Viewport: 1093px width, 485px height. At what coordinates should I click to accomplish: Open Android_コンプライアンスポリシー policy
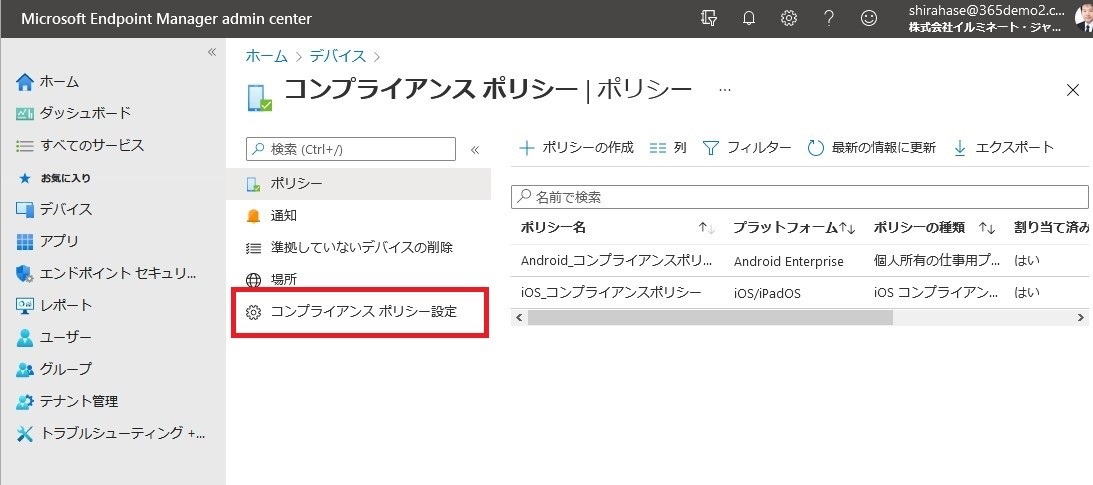pyautogui.click(x=617, y=261)
